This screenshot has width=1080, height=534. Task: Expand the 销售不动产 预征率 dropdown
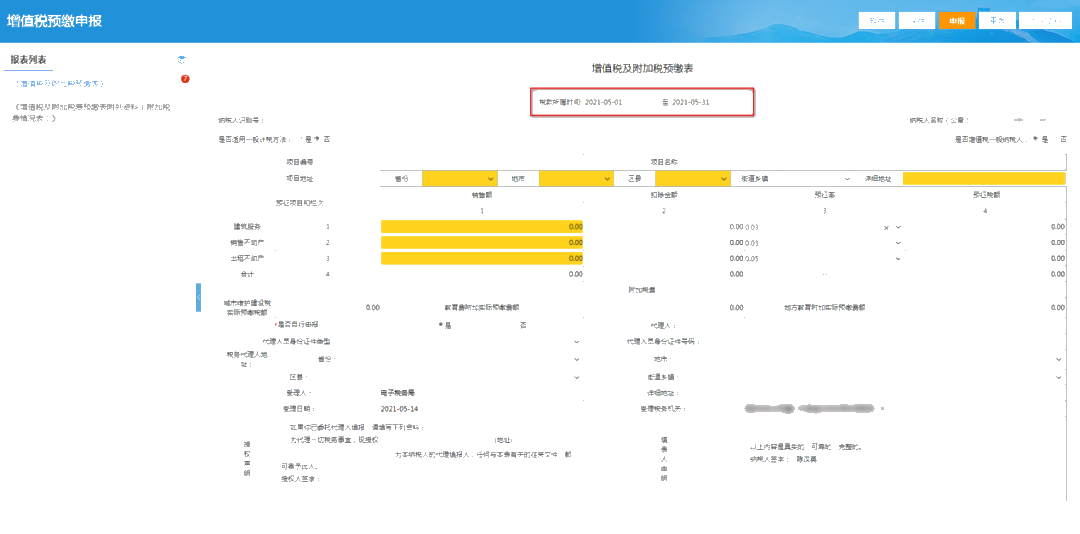(x=898, y=243)
